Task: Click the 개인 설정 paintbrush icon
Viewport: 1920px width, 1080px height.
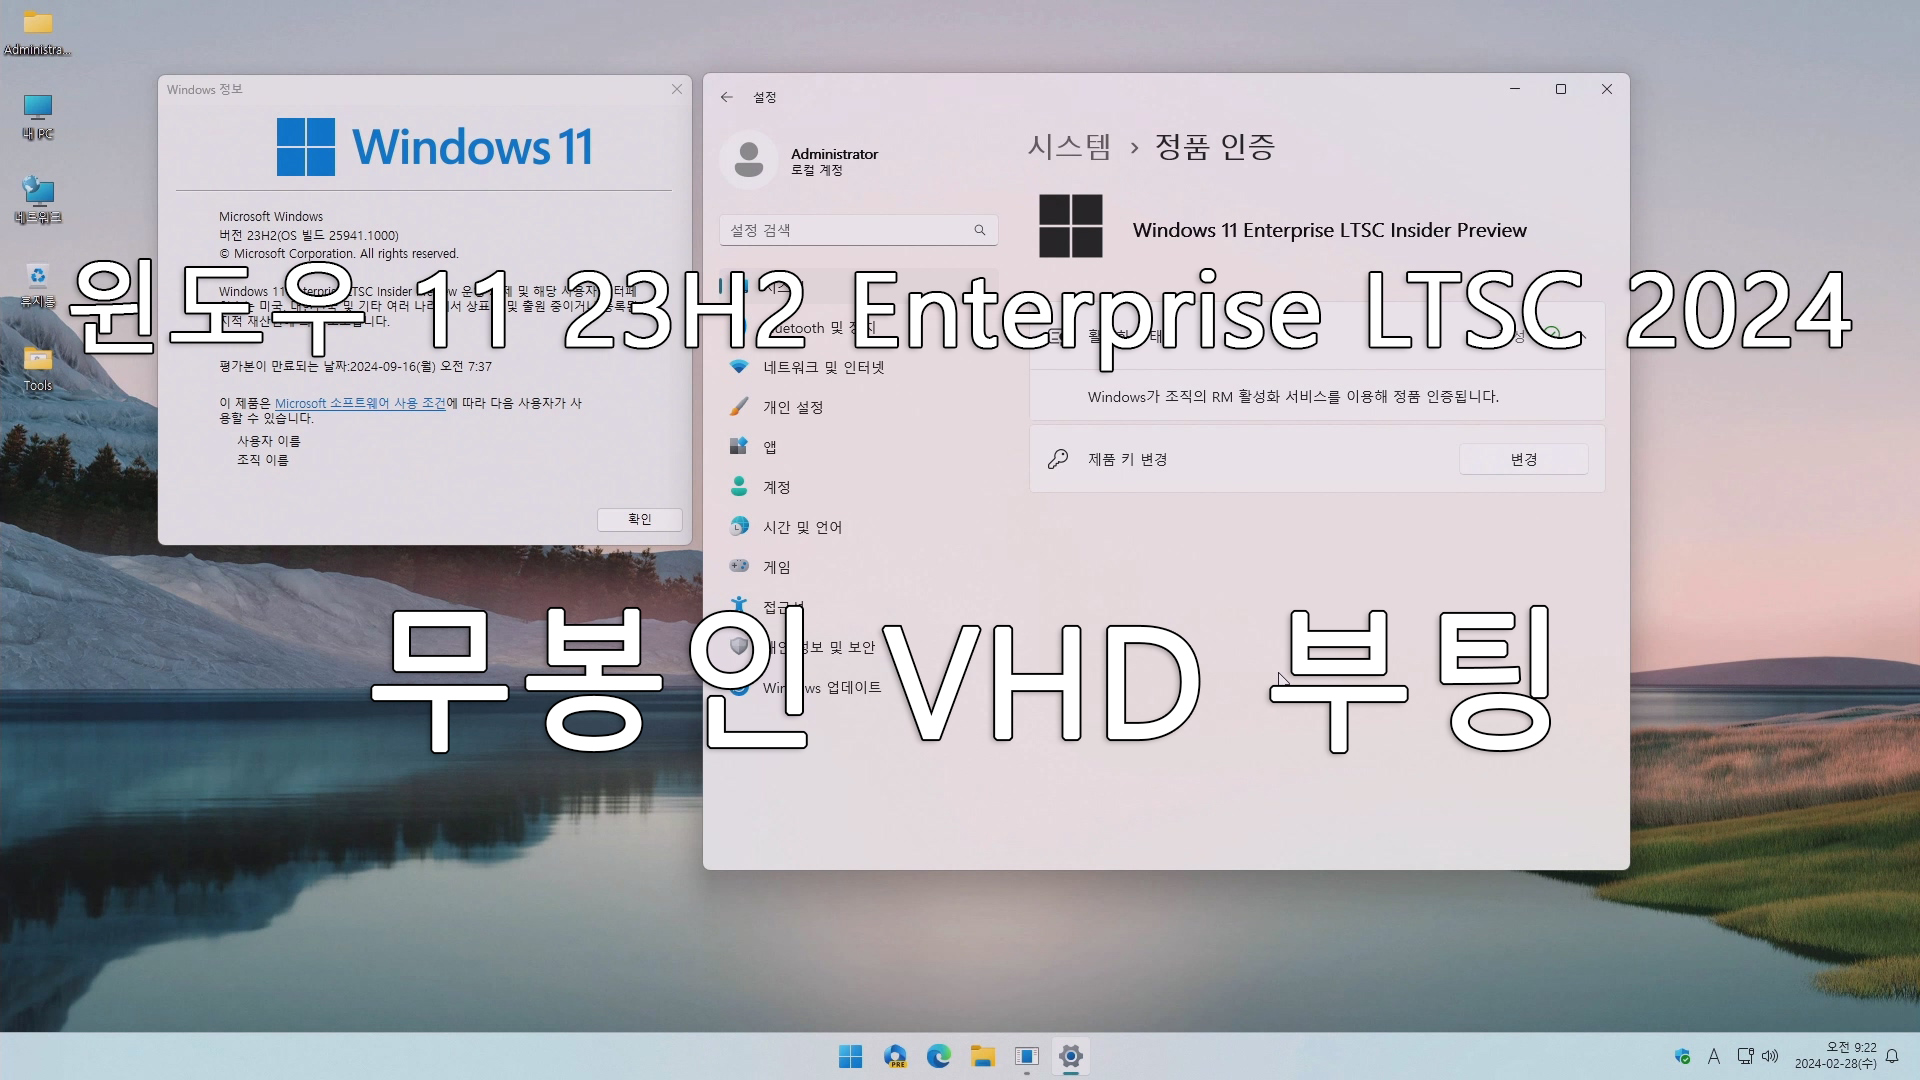Action: tap(739, 406)
